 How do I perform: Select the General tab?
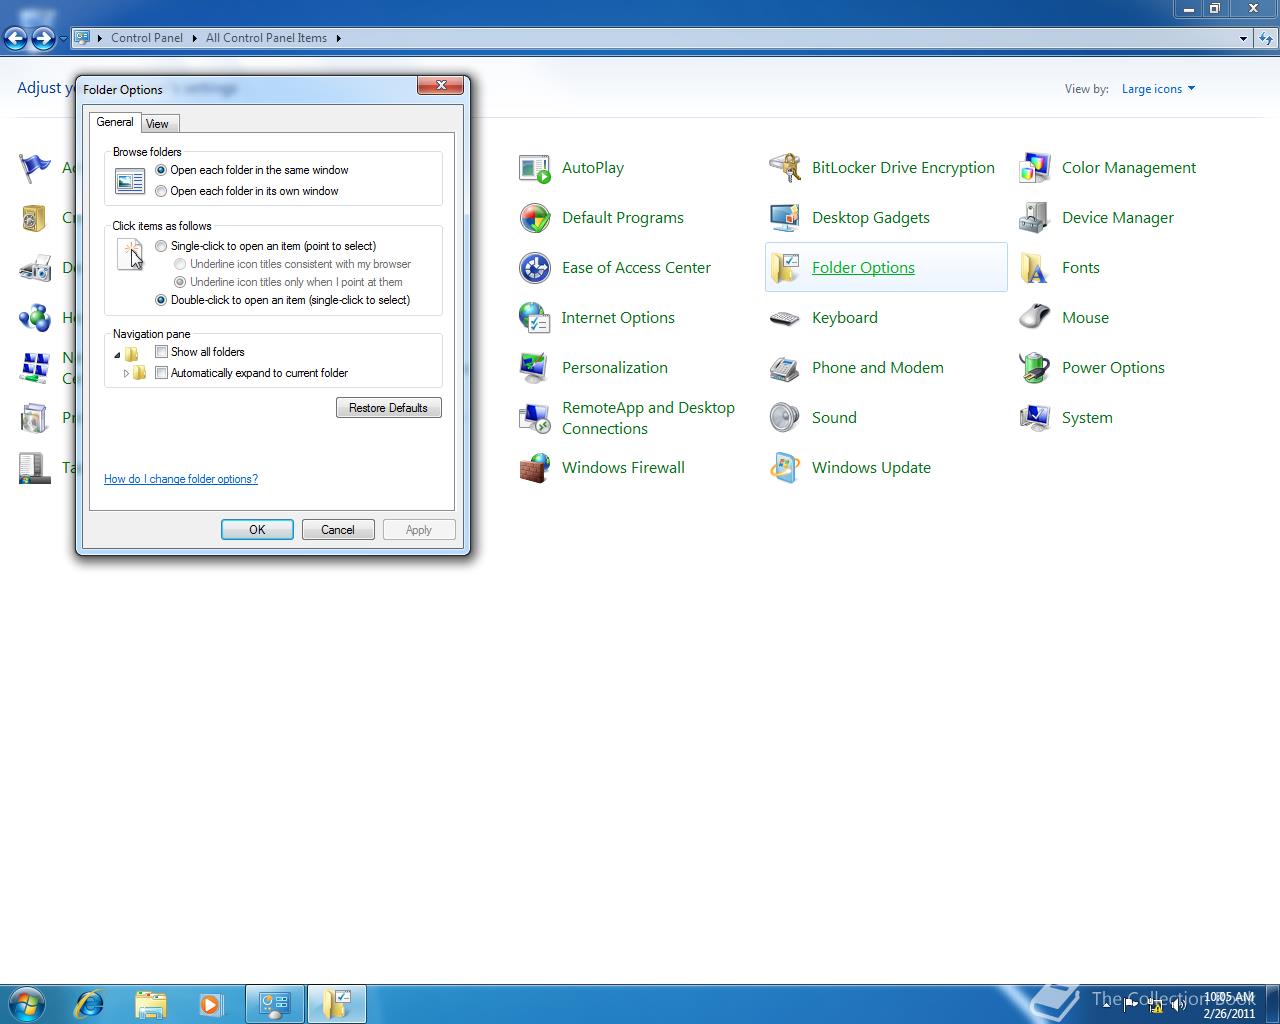click(115, 122)
